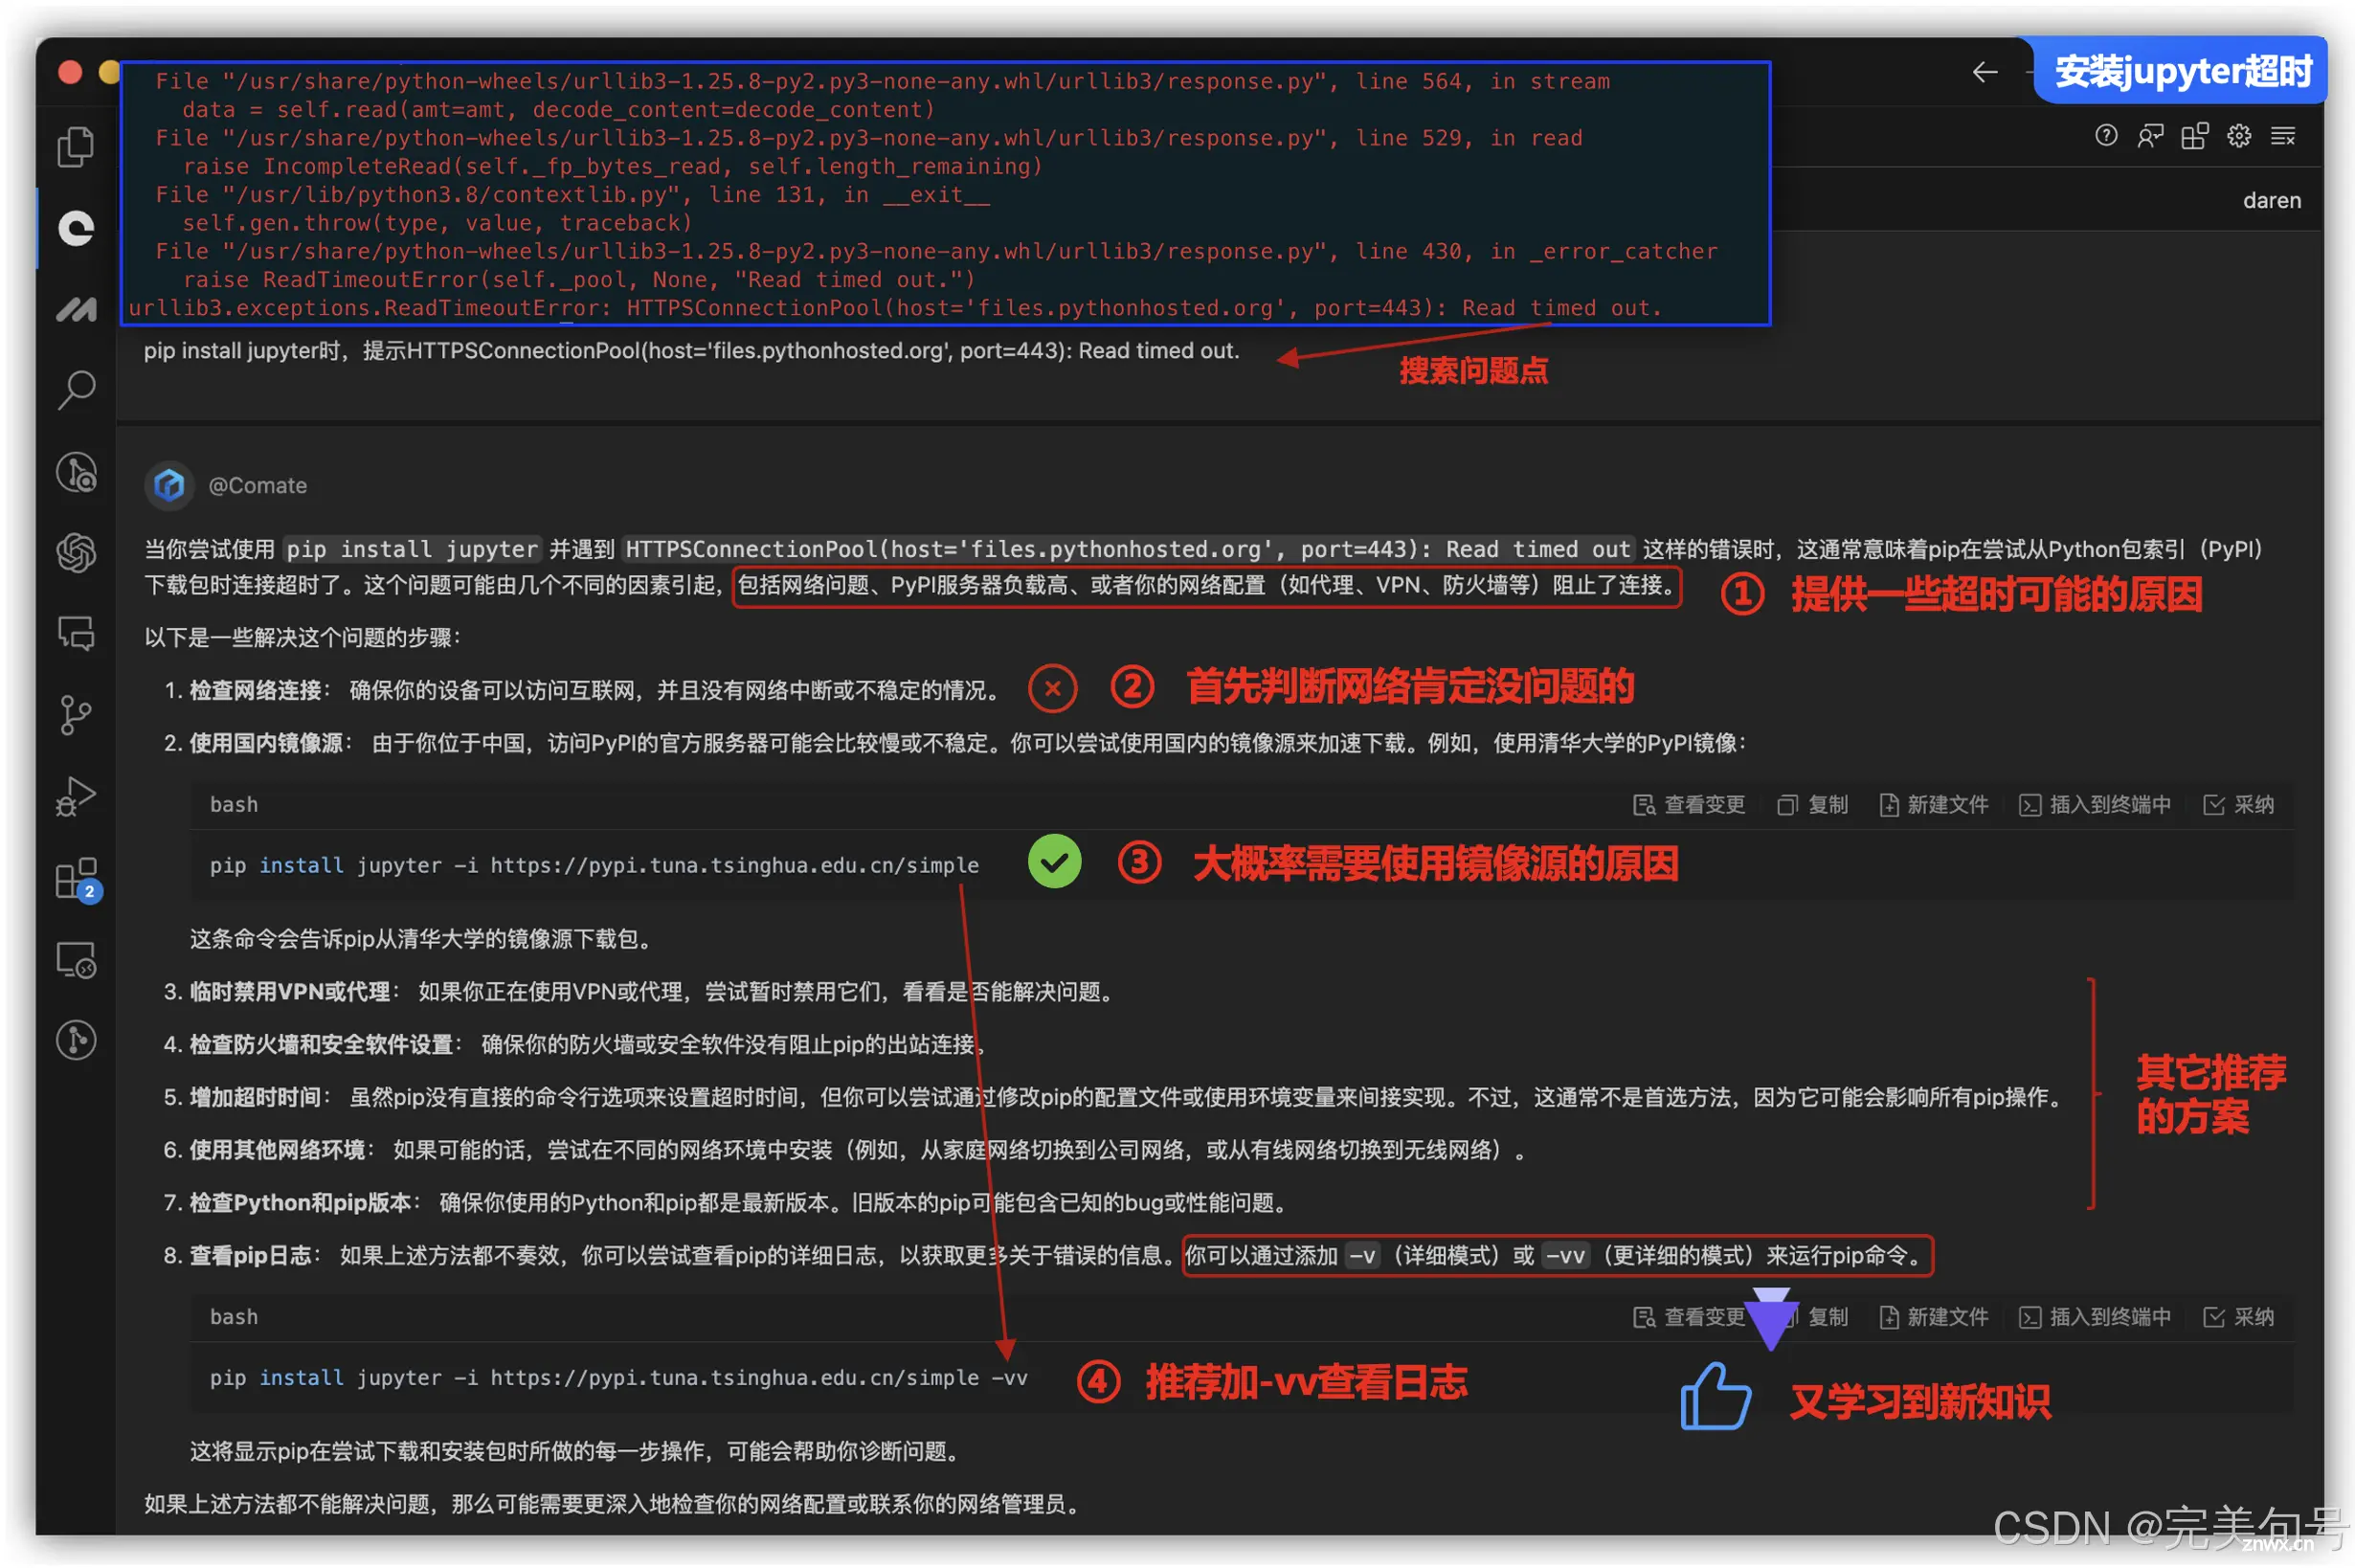Click the closing line beginning '如果上述方法都不能解决问题'

click(613, 1503)
